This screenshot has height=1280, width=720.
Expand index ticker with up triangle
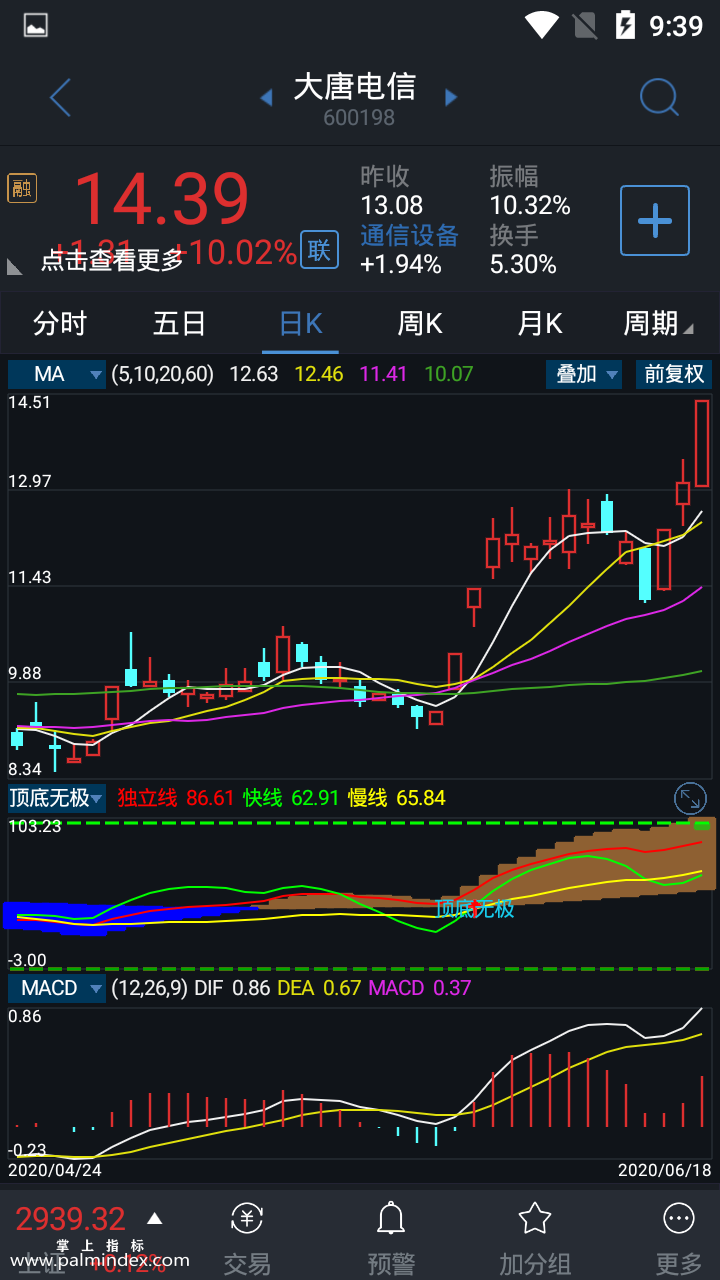pos(154,1218)
